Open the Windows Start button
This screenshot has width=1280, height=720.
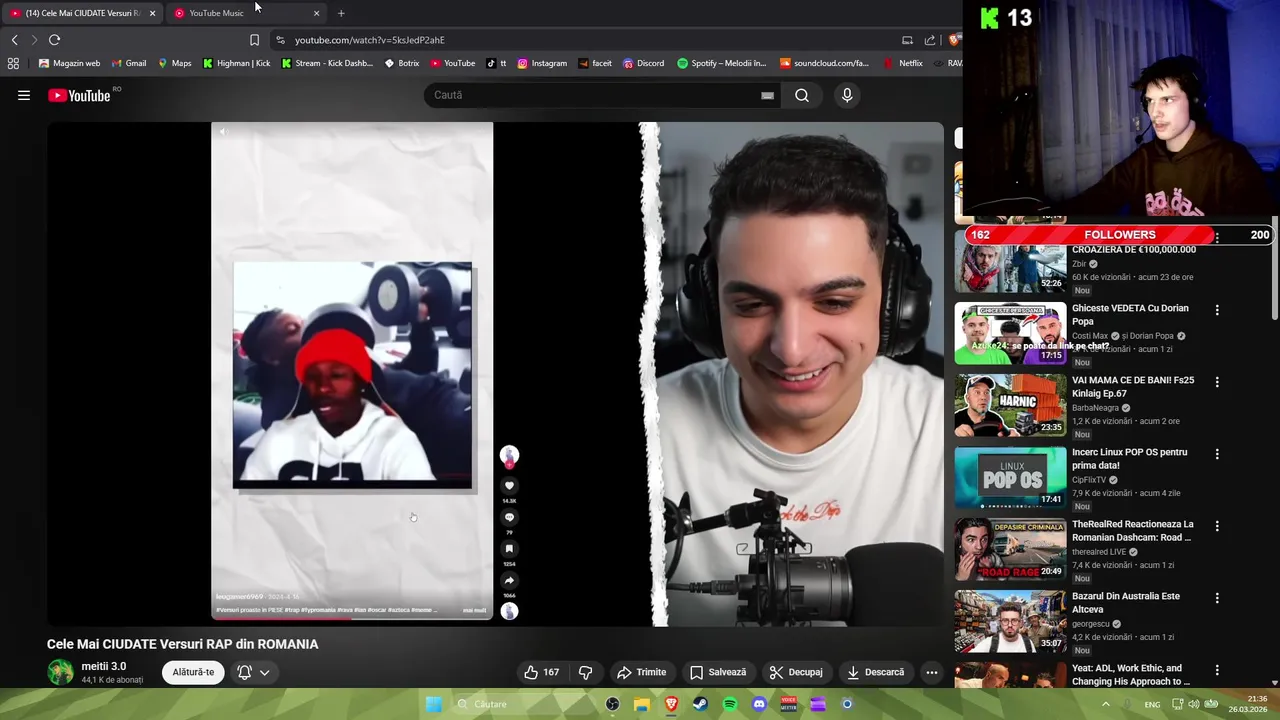point(433,704)
